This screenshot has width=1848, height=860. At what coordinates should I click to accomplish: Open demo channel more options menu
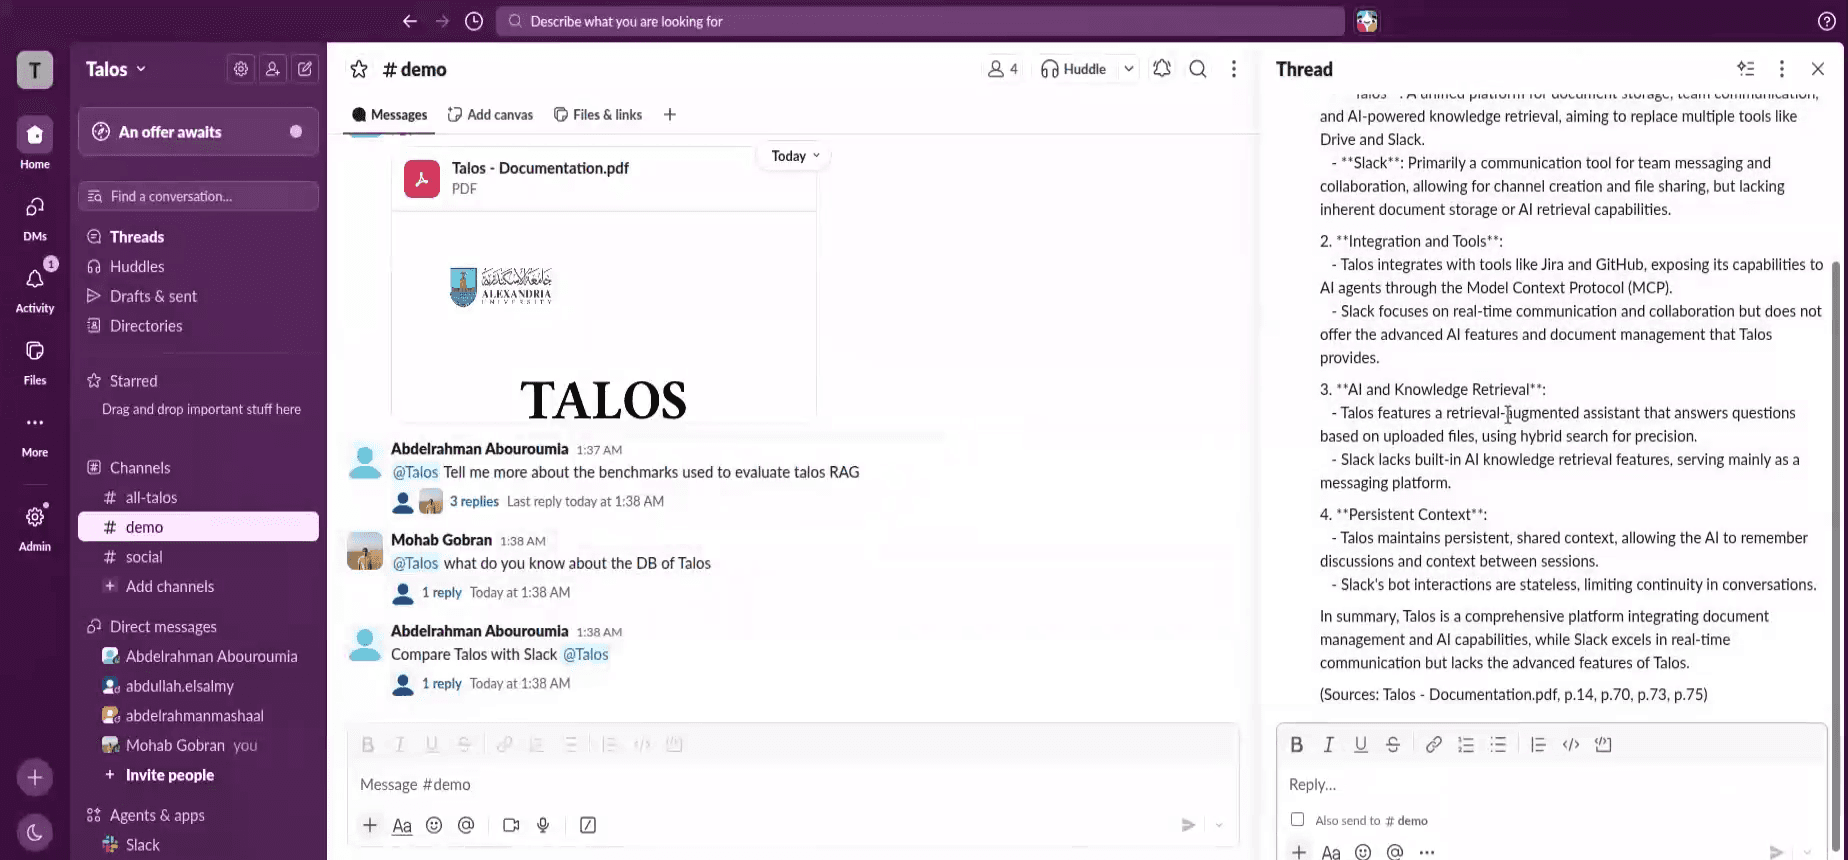[1234, 69]
